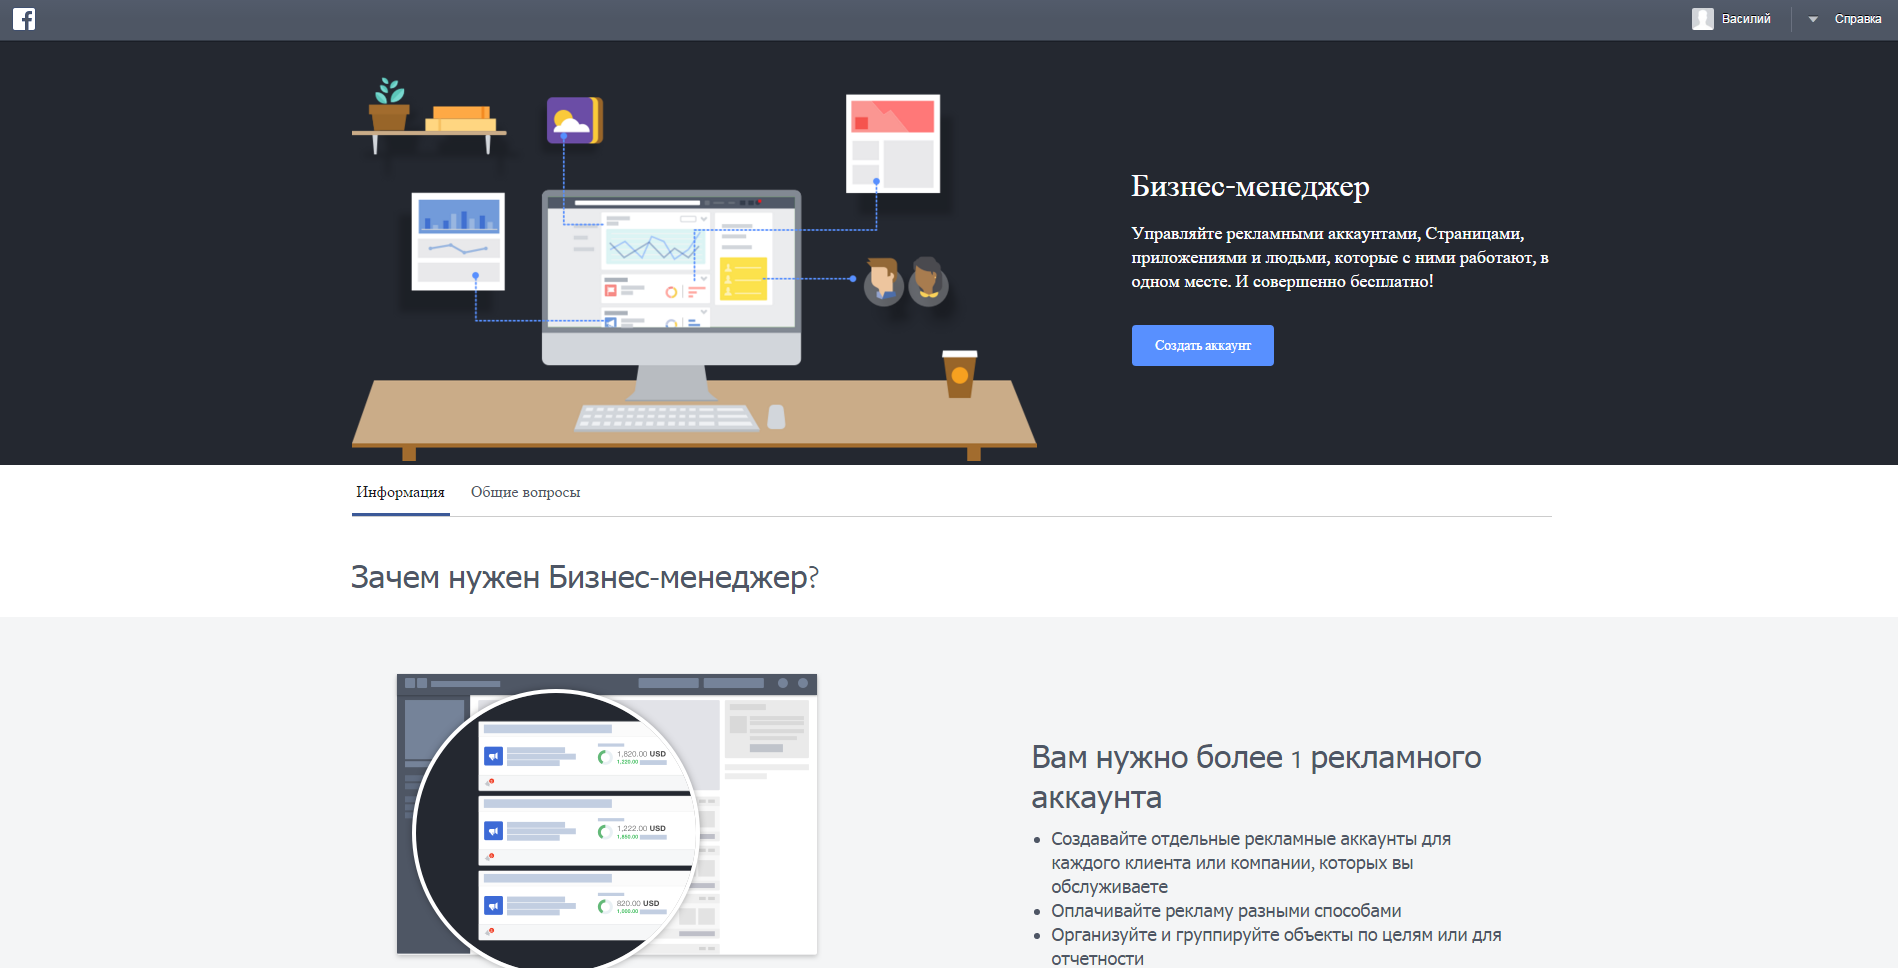The width and height of the screenshot is (1898, 968).
Task: Click the Управляйте рекламными аккаунтами description text
Action: [1340, 257]
